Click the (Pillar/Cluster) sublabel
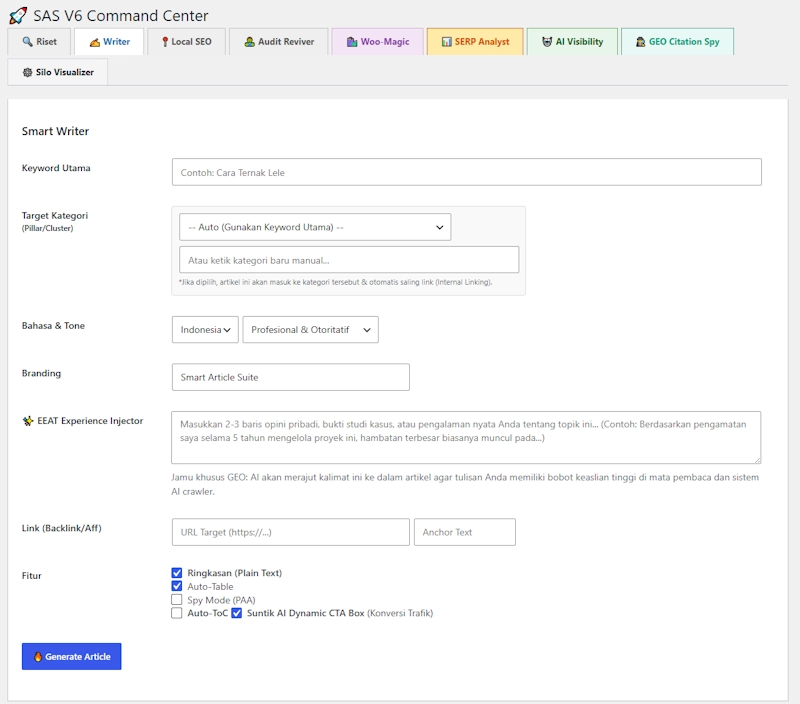The width and height of the screenshot is (800, 704). click(47, 228)
